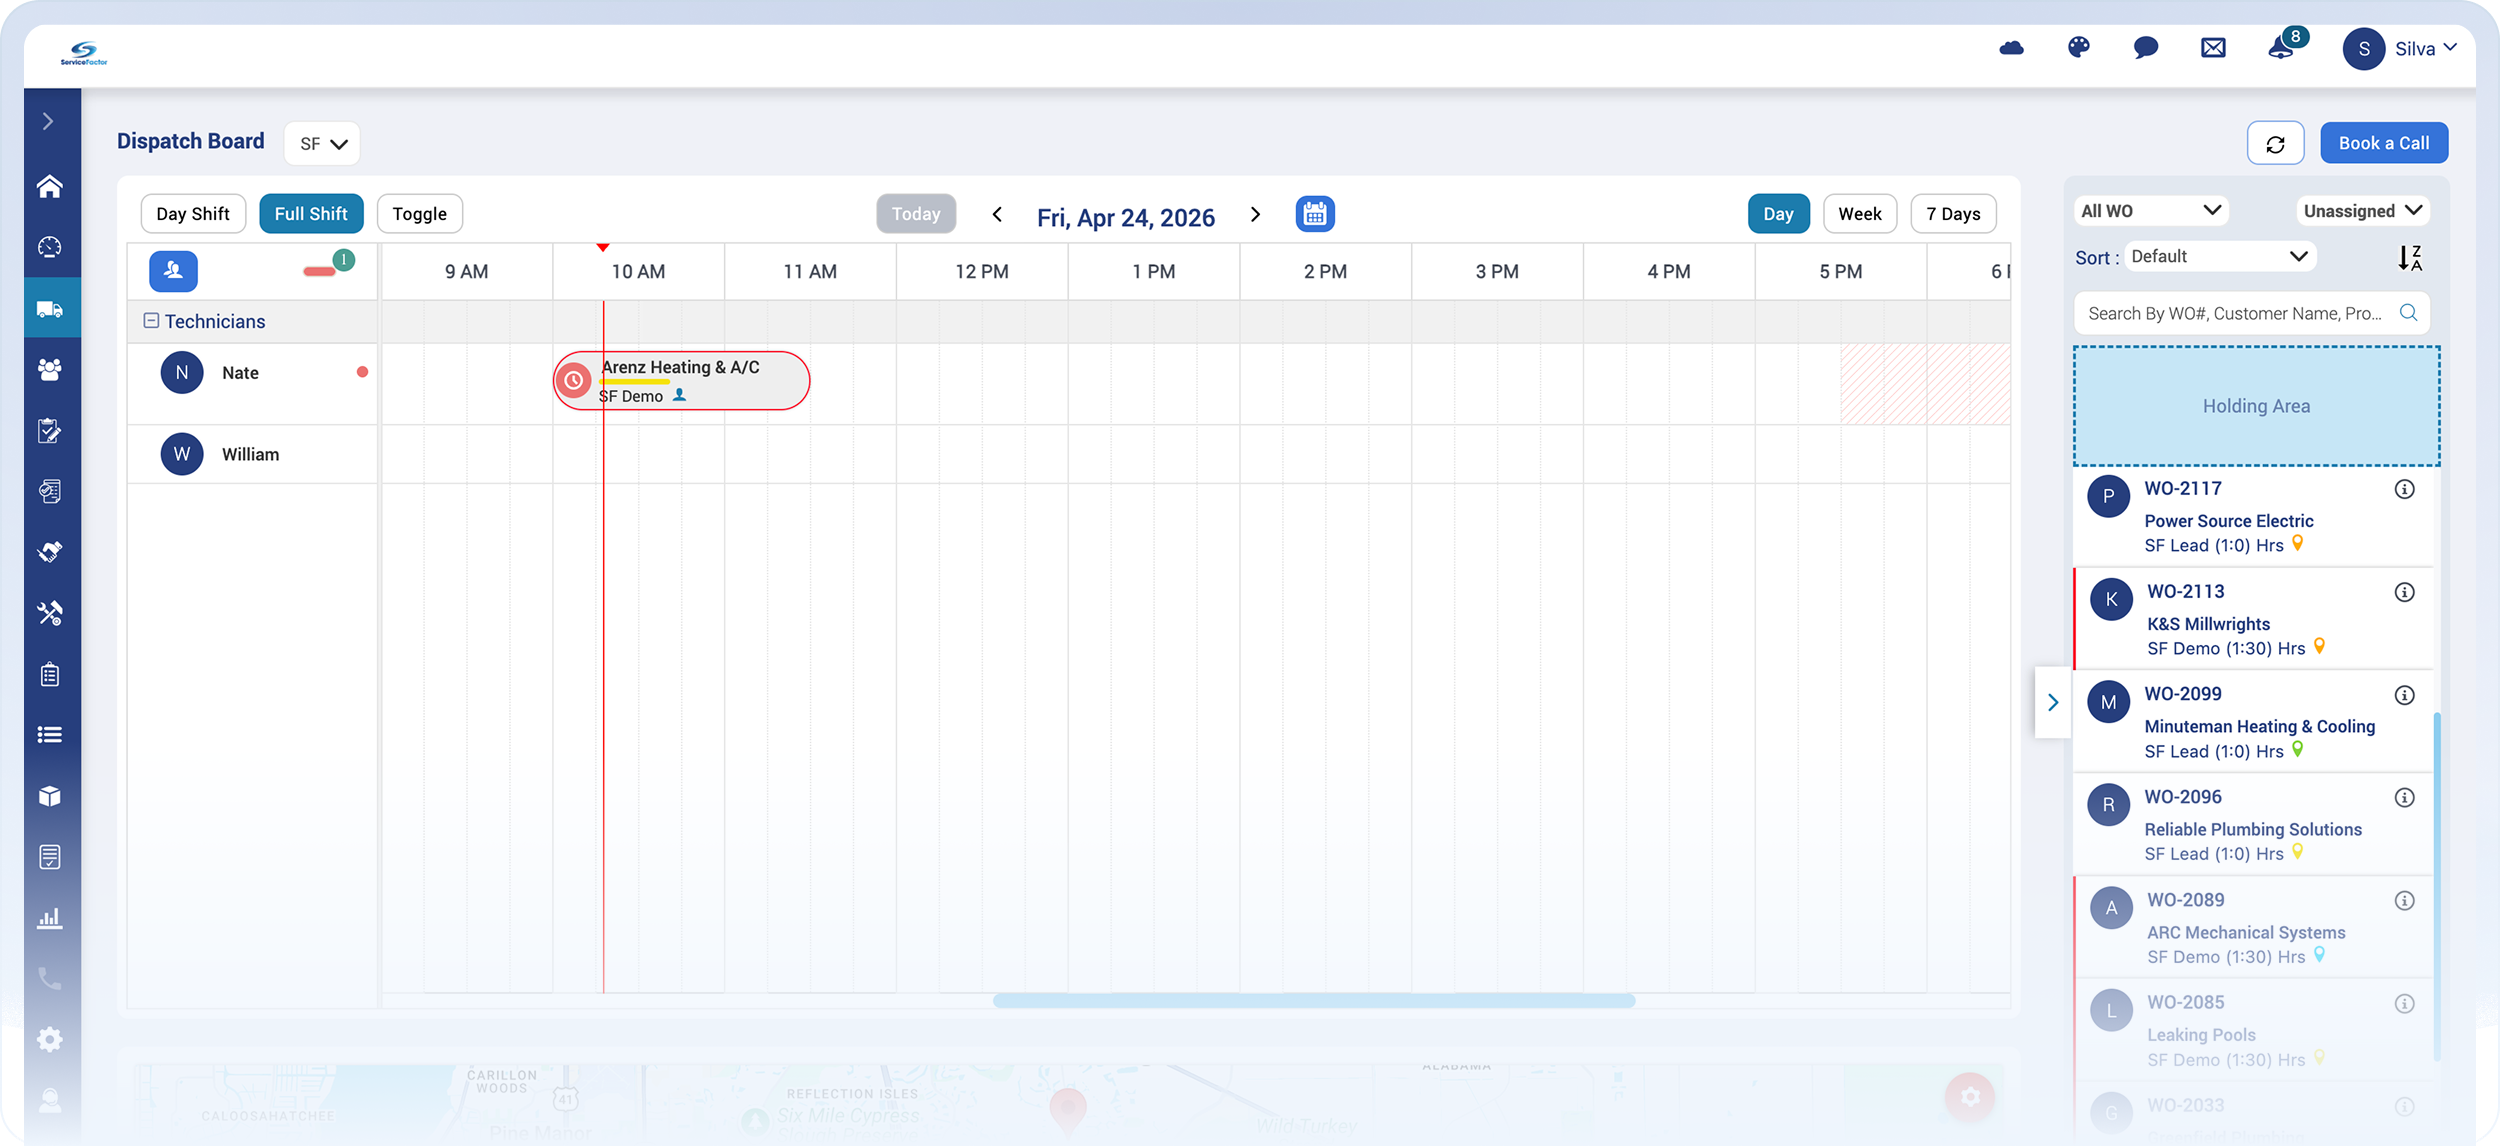Collapse the Technicians group
The height and width of the screenshot is (1146, 2500).
(x=151, y=321)
